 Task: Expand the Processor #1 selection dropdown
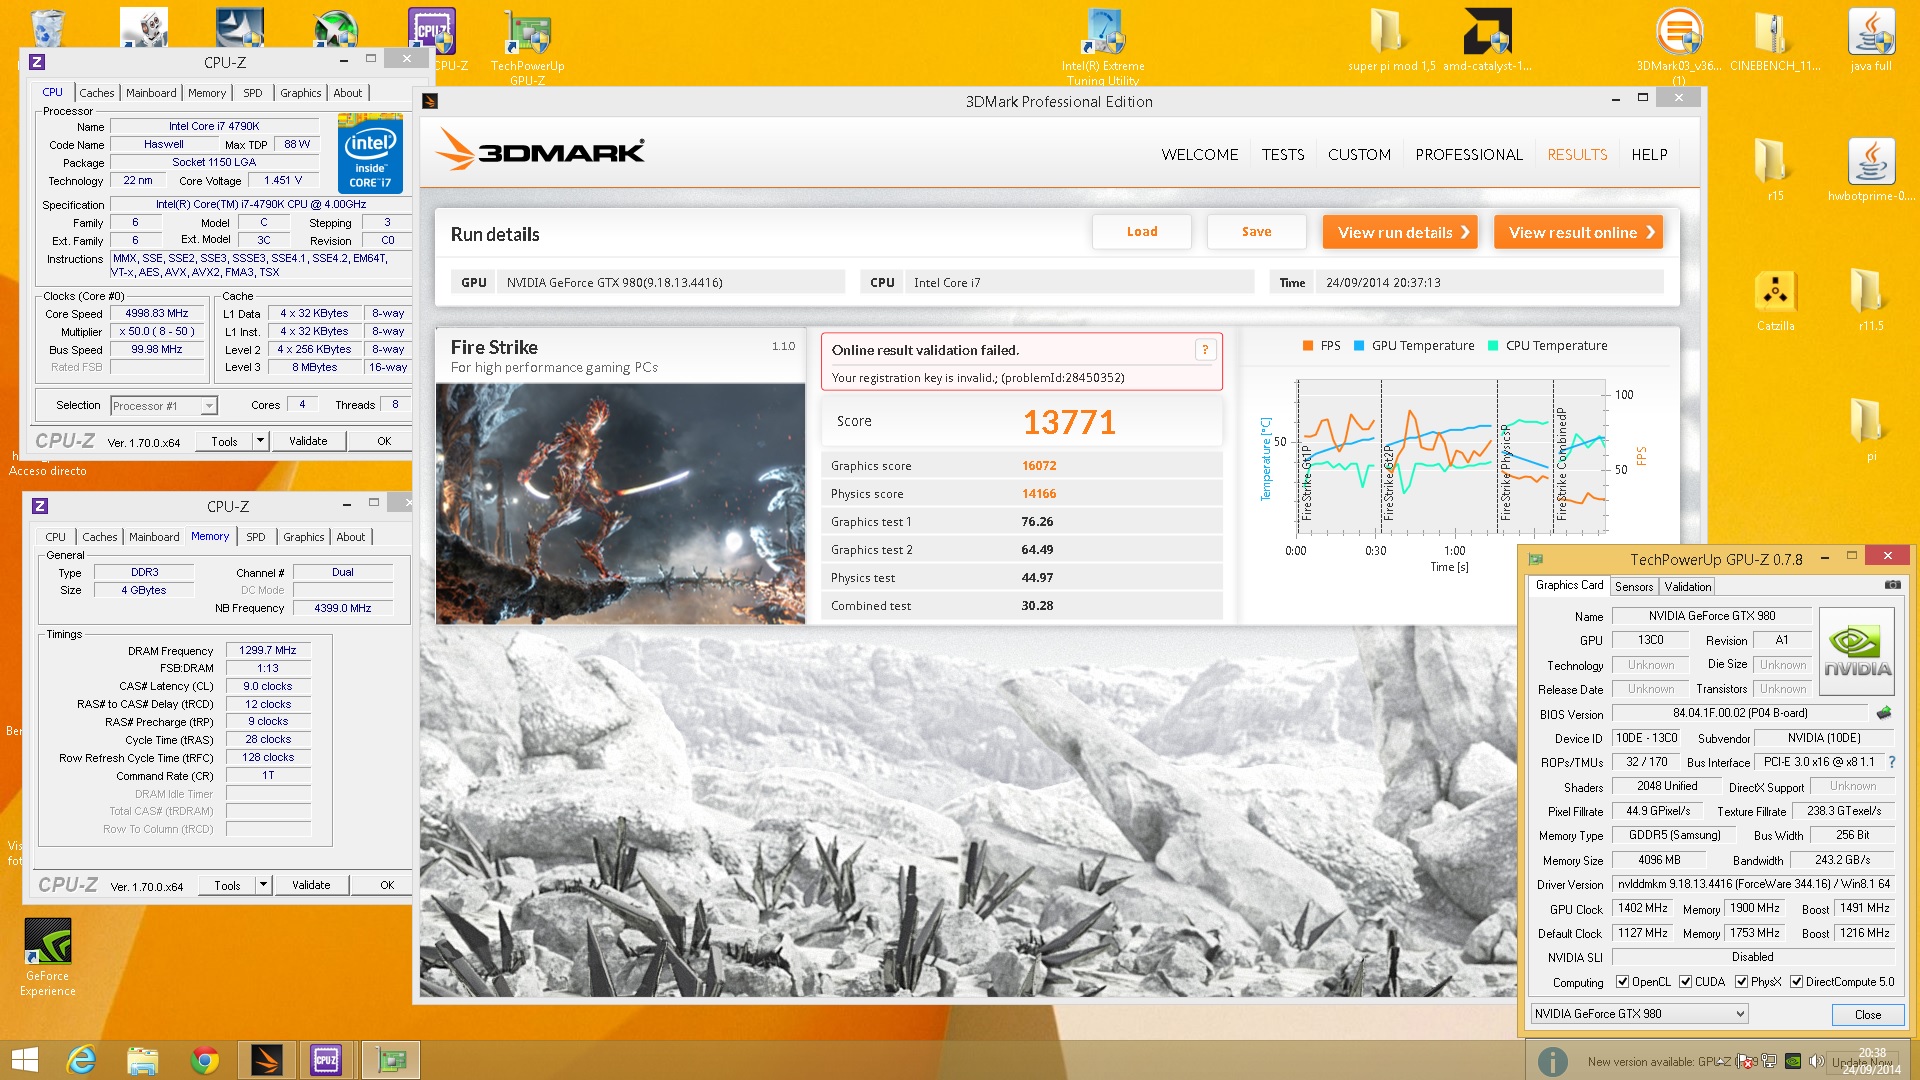[208, 406]
